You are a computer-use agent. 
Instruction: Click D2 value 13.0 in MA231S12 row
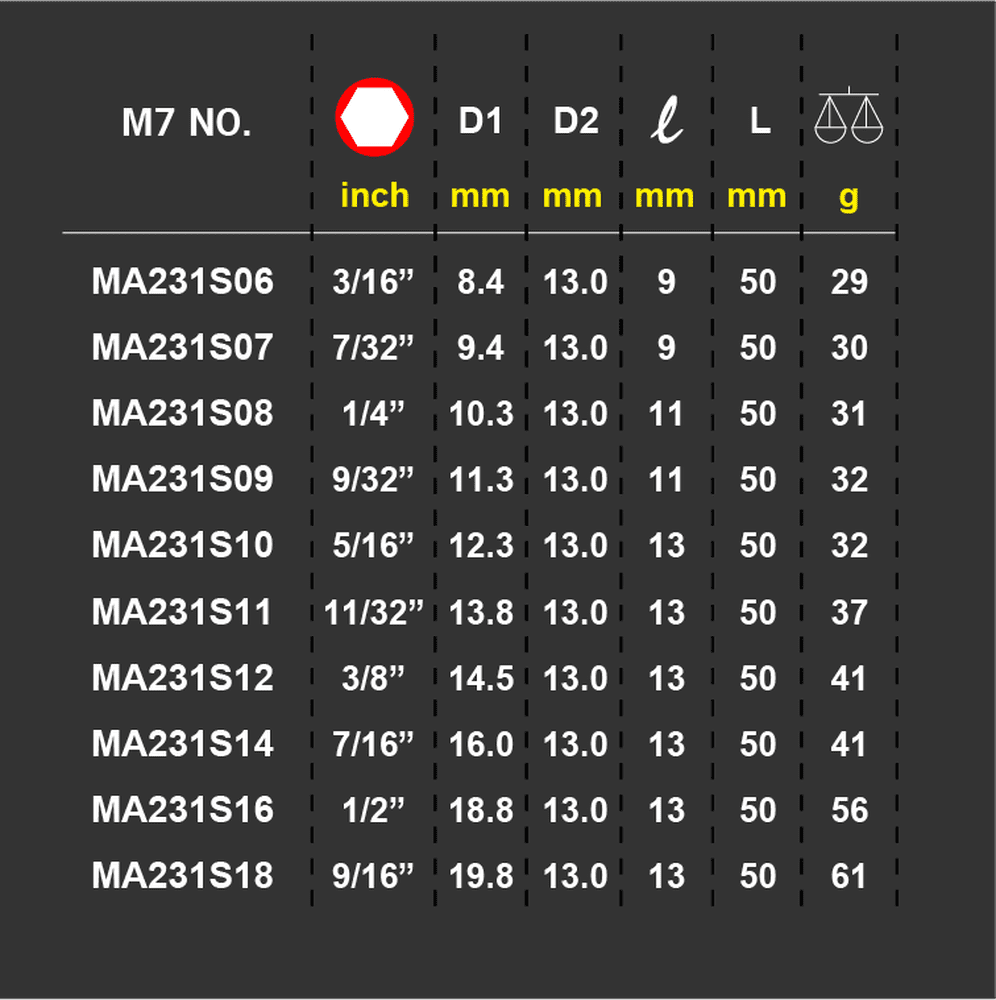[x=575, y=678]
